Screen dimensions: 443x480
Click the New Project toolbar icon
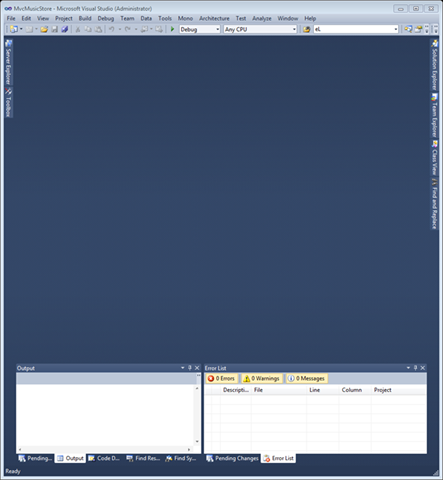14,29
